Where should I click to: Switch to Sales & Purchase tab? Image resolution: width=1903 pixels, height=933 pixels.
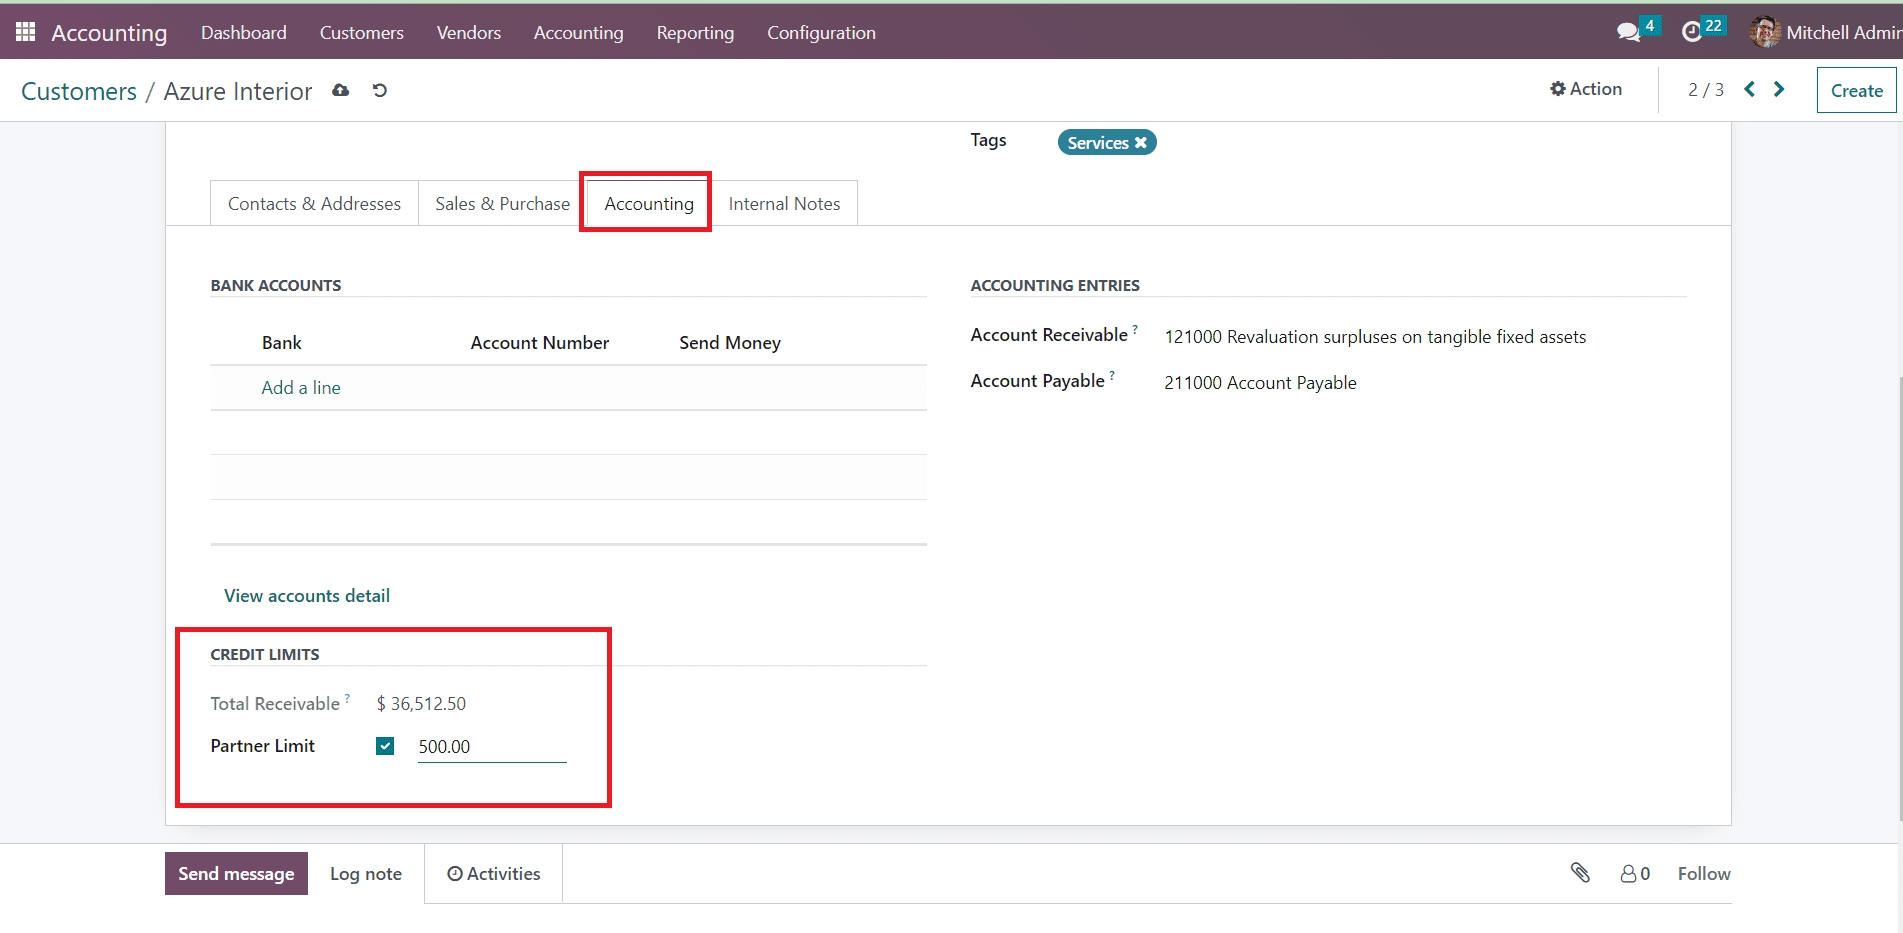[502, 204]
